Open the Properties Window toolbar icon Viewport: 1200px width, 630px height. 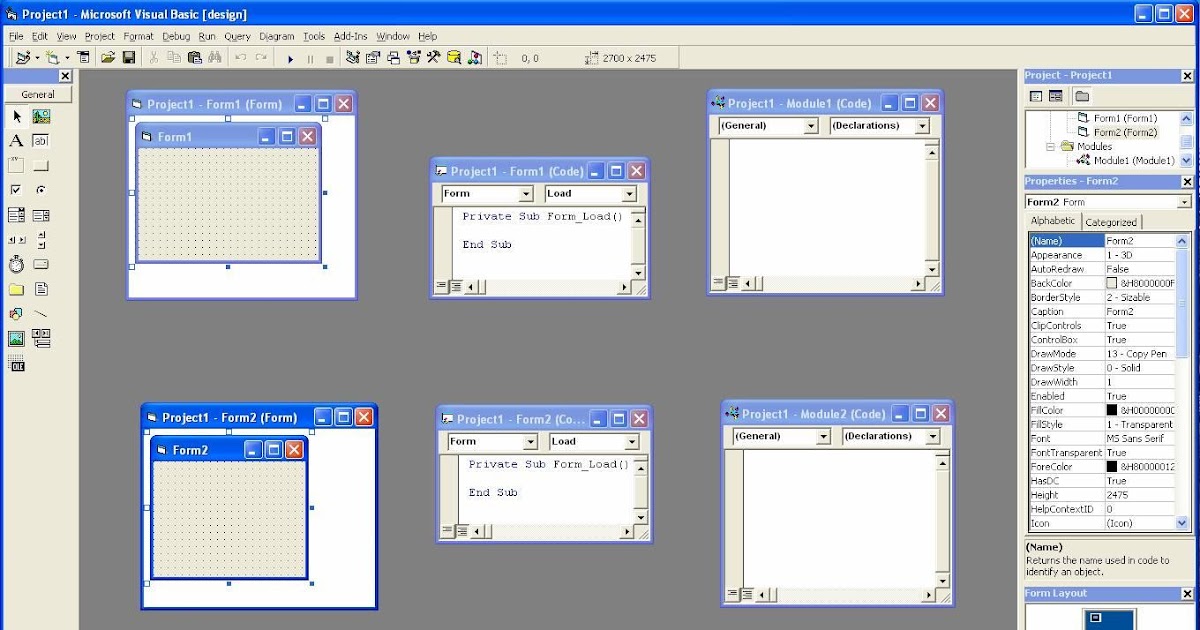click(x=373, y=58)
